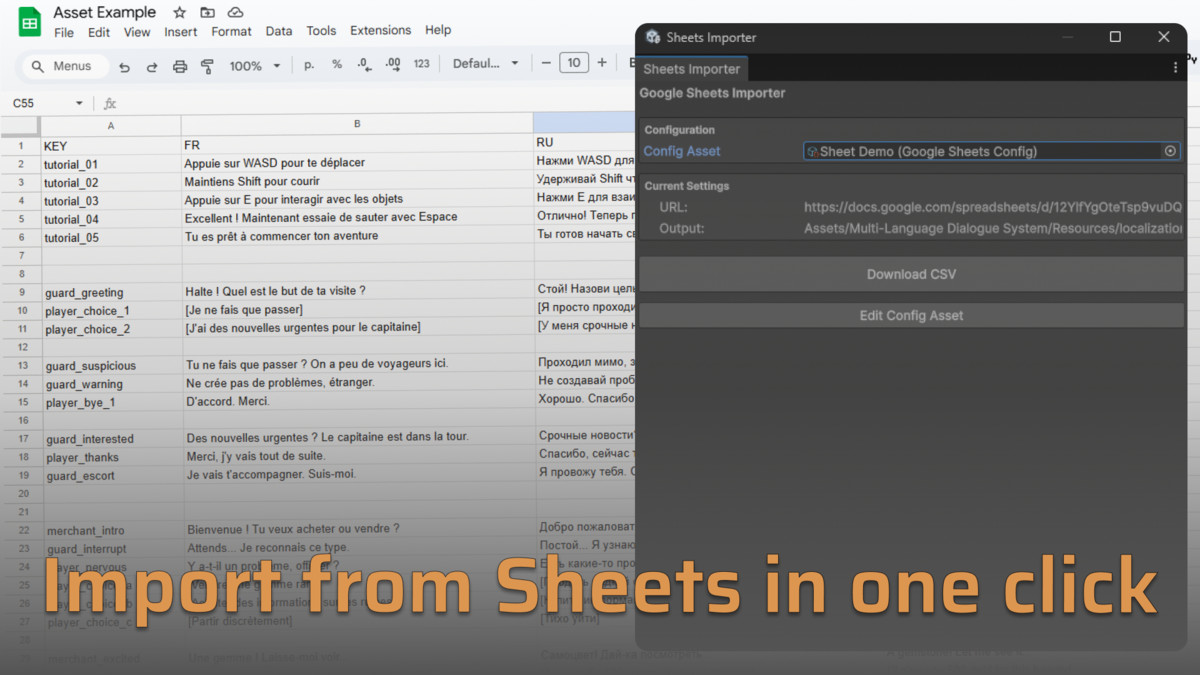
Task: Select column B header
Action: click(357, 125)
